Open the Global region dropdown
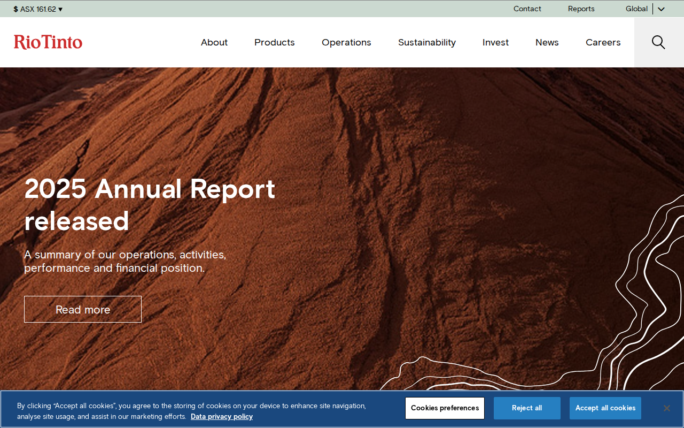The height and width of the screenshot is (428, 684). pyautogui.click(x=637, y=9)
